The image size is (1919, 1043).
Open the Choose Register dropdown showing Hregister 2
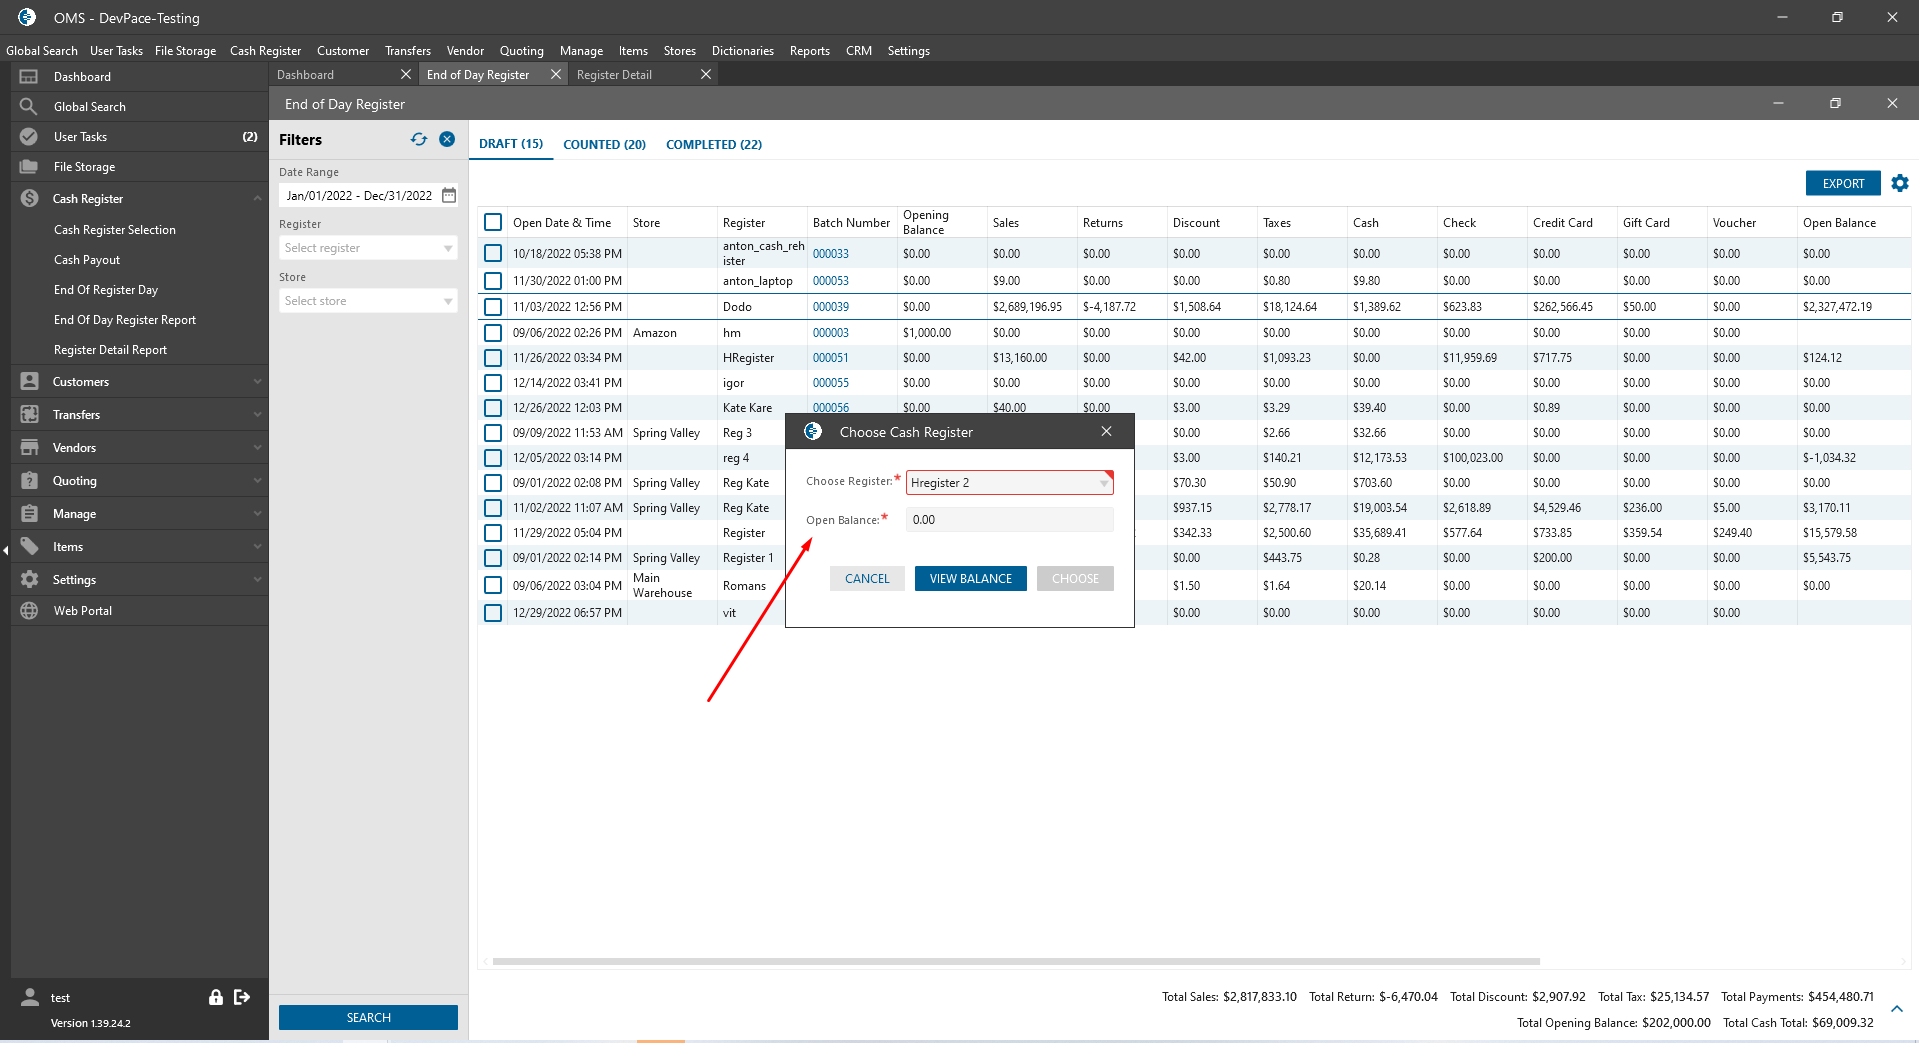pyautogui.click(x=1009, y=483)
